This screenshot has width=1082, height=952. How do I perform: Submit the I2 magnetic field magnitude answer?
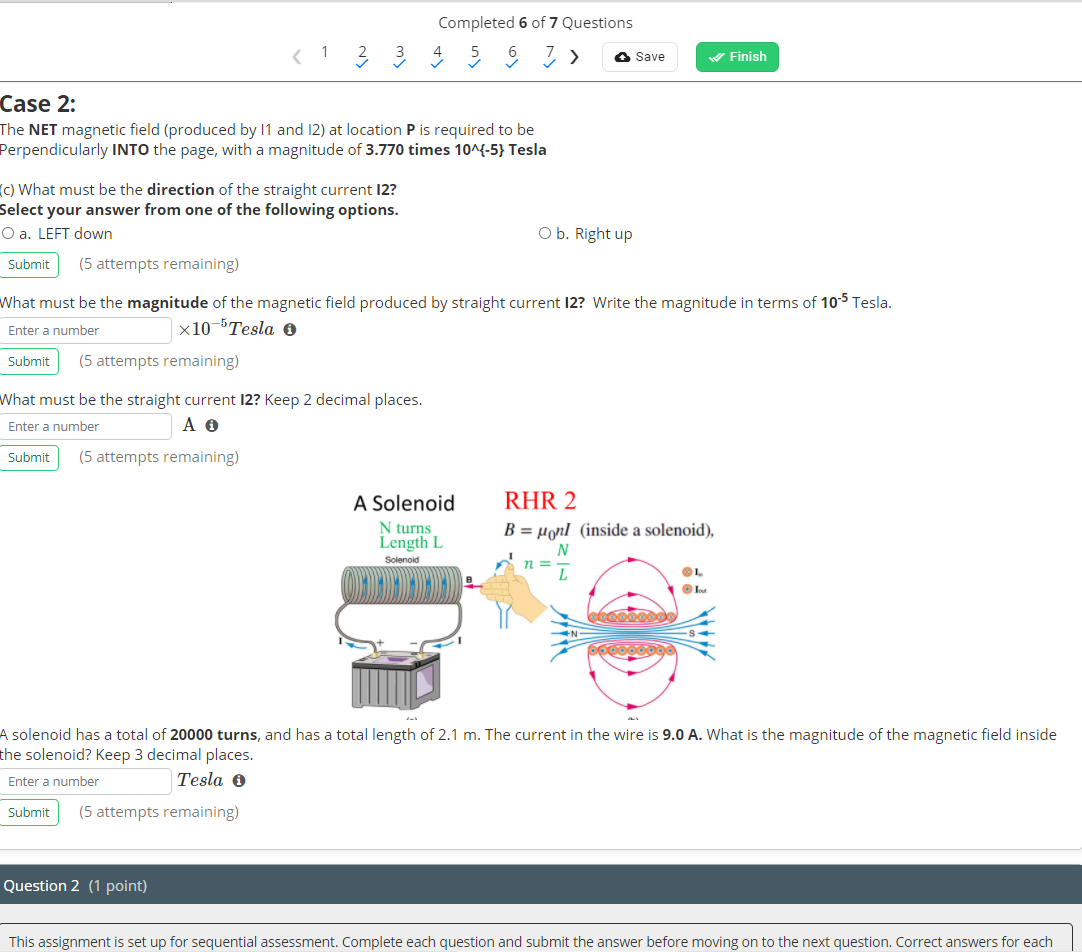pos(29,361)
